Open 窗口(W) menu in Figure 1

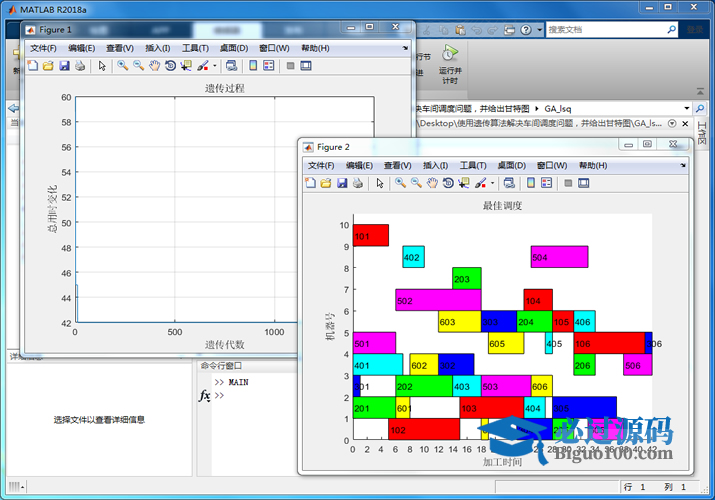[x=274, y=48]
